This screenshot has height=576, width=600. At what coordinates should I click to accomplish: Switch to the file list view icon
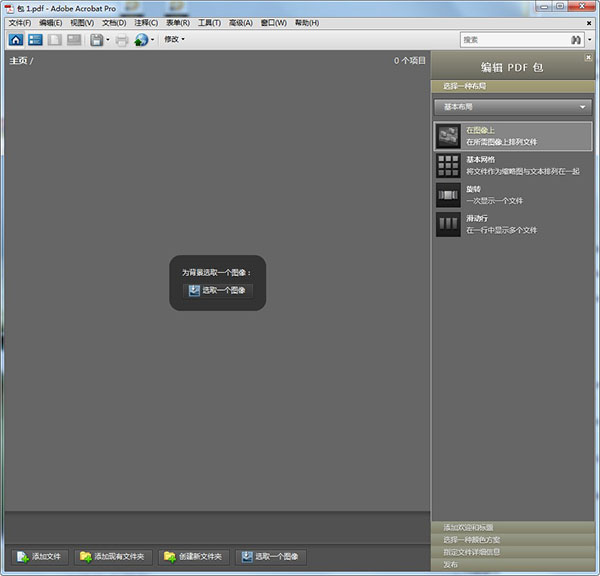(36, 40)
